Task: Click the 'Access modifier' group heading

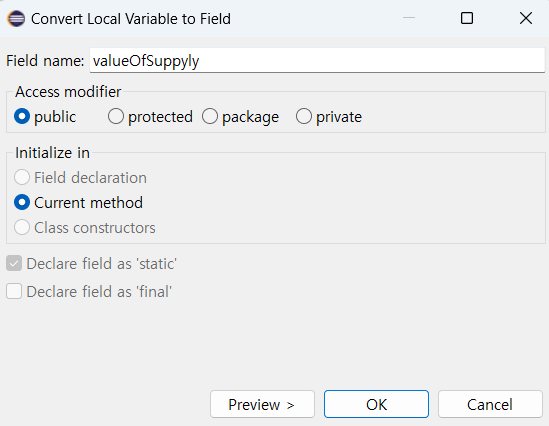Action: tap(68, 92)
